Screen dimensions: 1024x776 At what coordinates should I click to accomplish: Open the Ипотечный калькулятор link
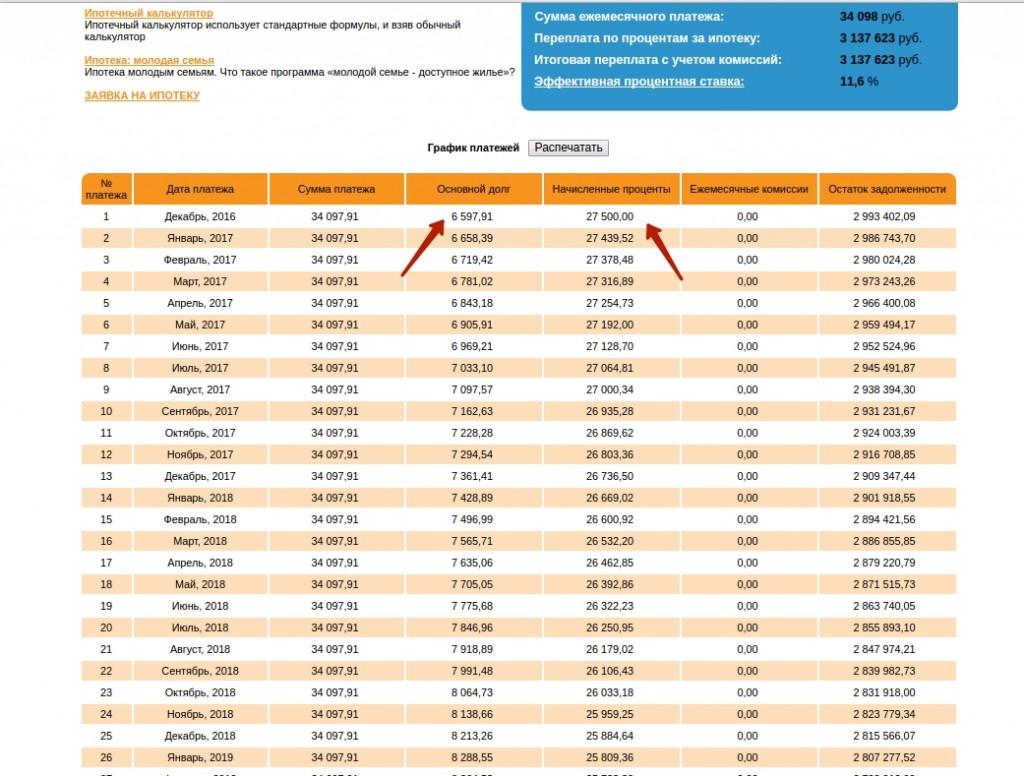click(x=148, y=13)
